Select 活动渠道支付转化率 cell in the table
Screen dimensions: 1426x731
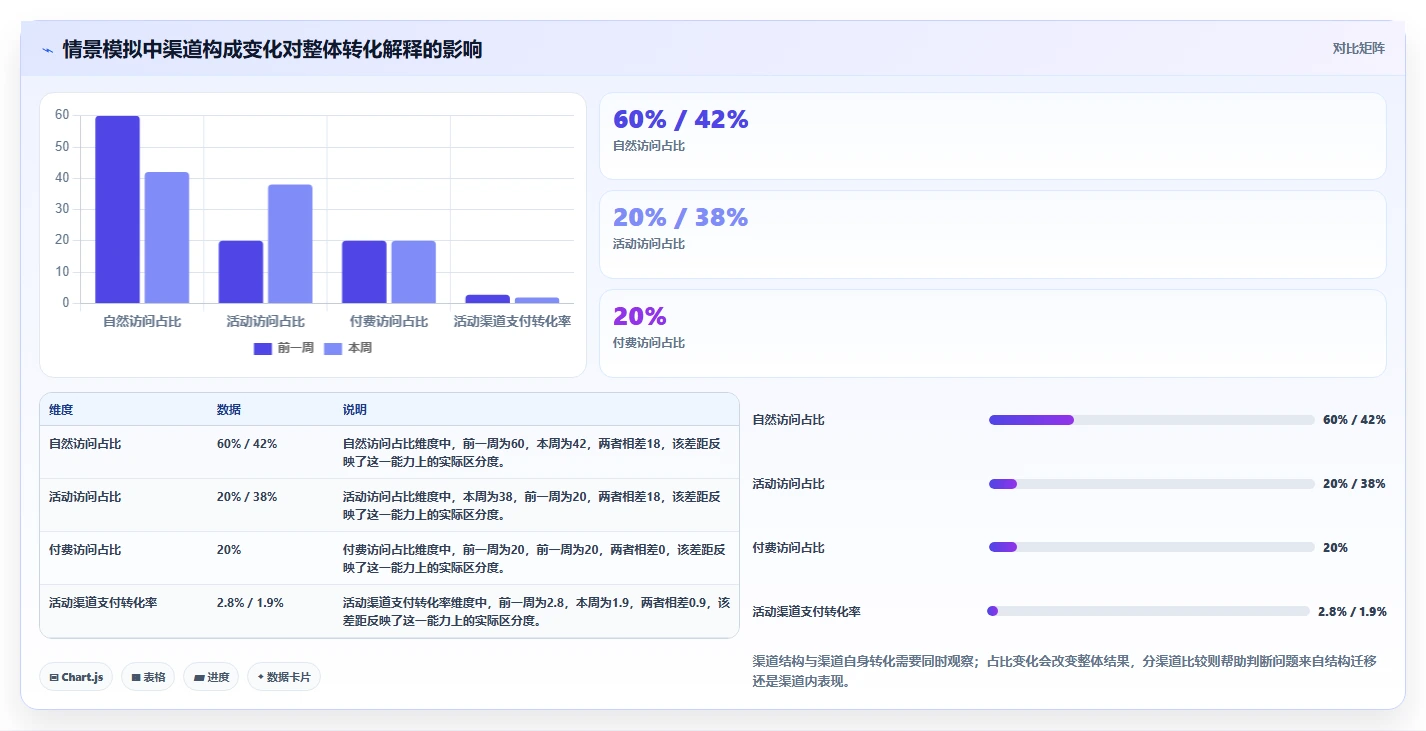[103, 603]
